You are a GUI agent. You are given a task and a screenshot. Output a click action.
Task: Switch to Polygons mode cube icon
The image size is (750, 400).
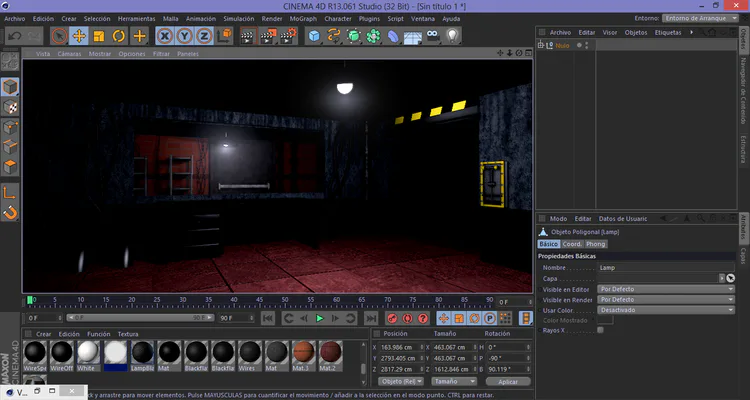point(10,167)
